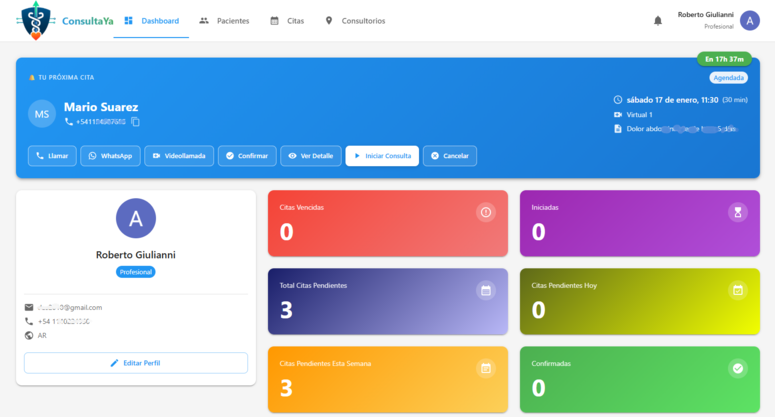Click Roberto Giulianni name in profile card
Viewport: 775px width, 417px height.
tap(135, 255)
